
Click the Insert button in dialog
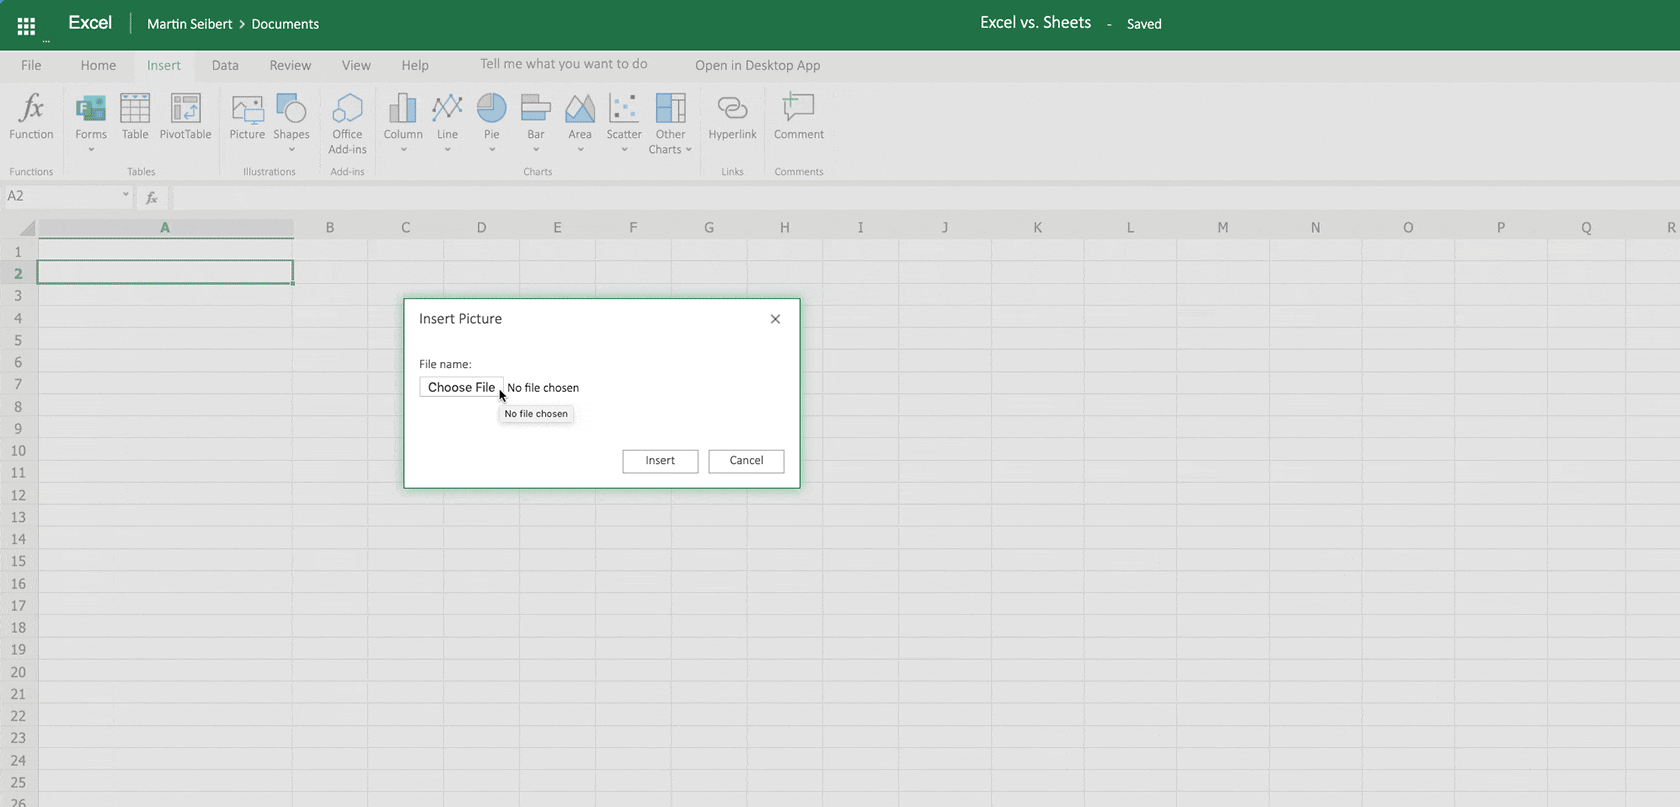660,461
